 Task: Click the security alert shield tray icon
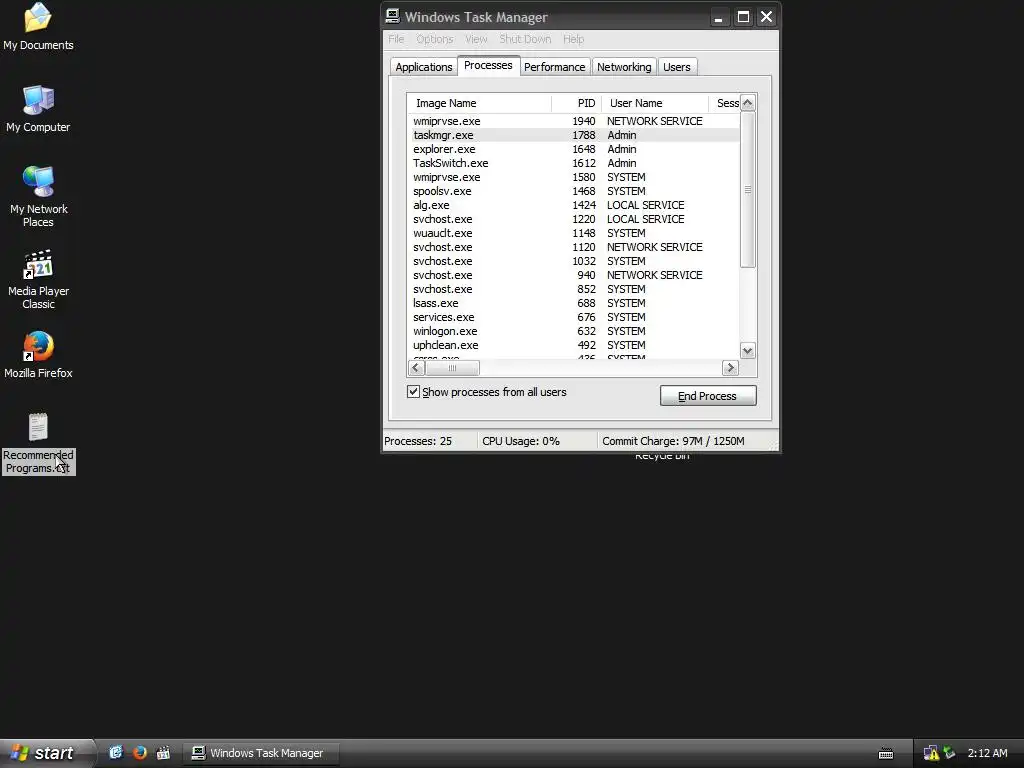(931, 753)
